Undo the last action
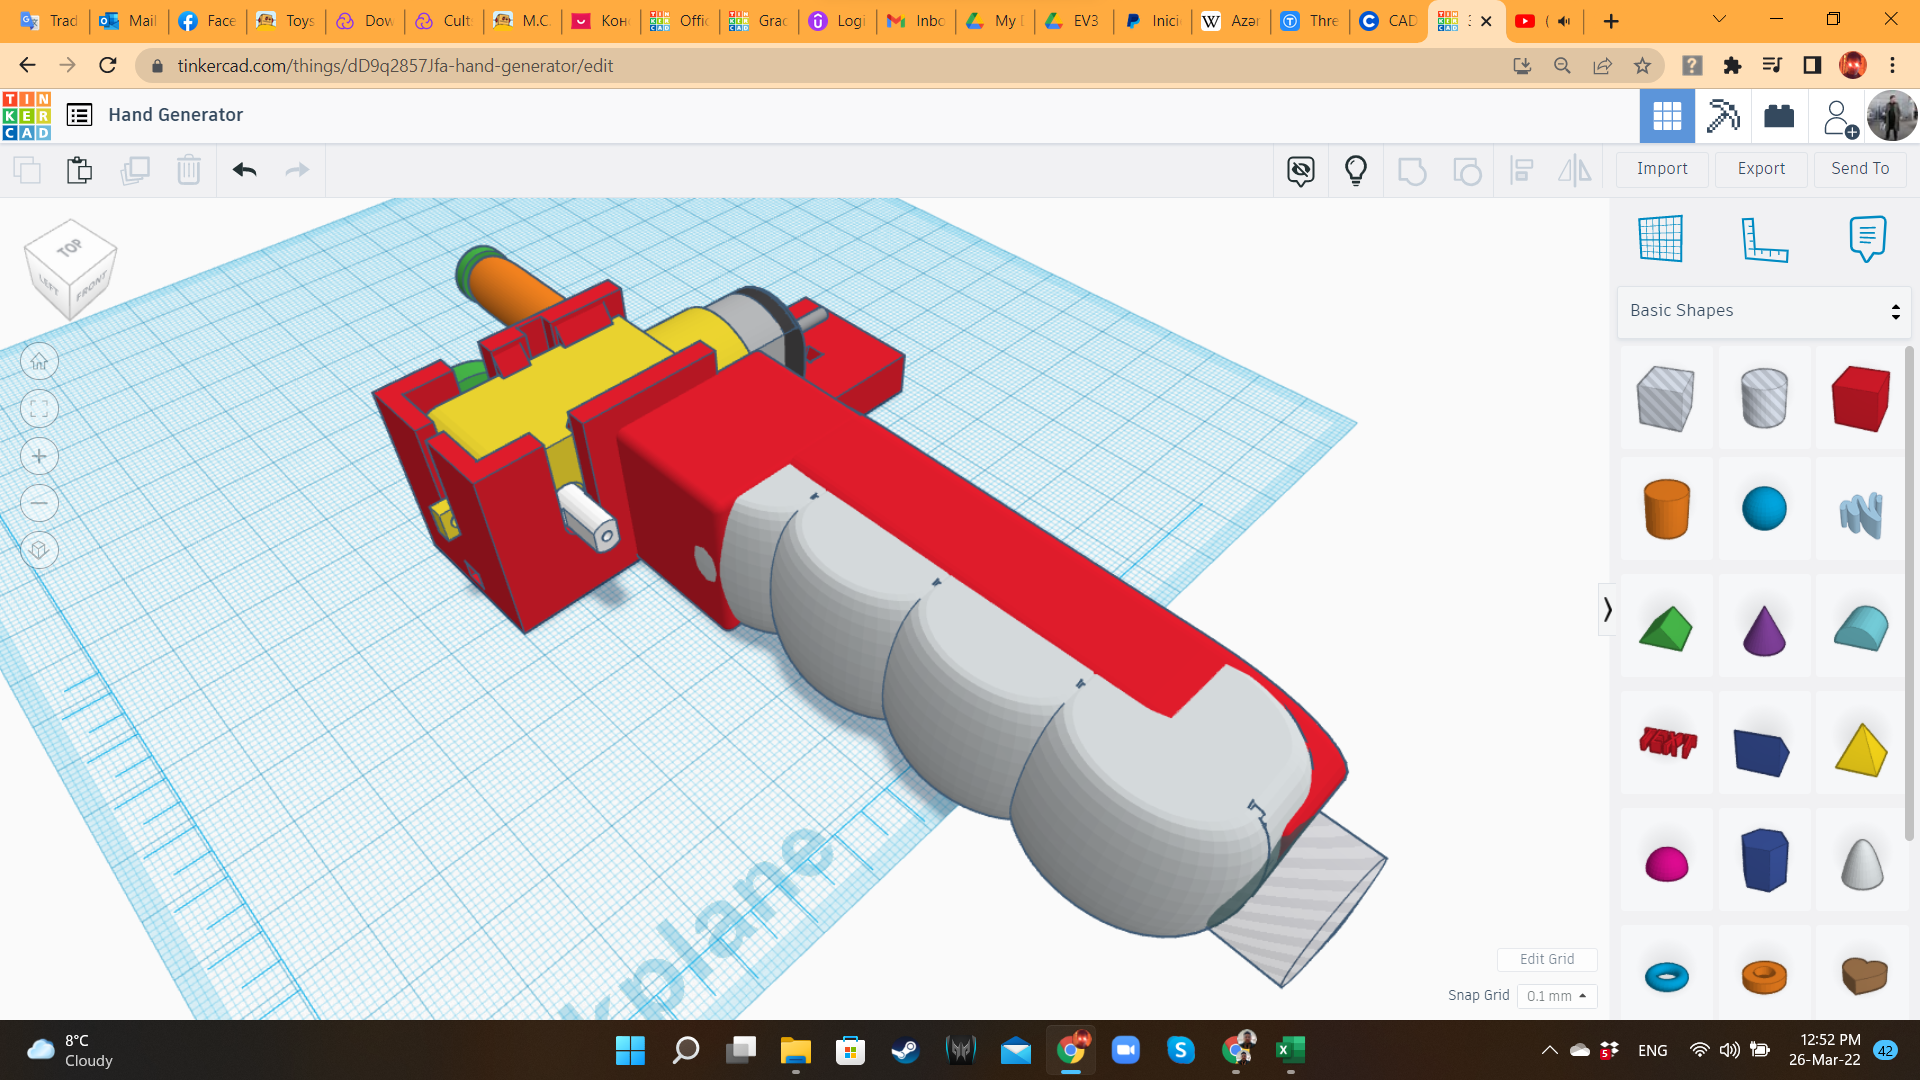This screenshot has height=1080, width=1920. [245, 170]
